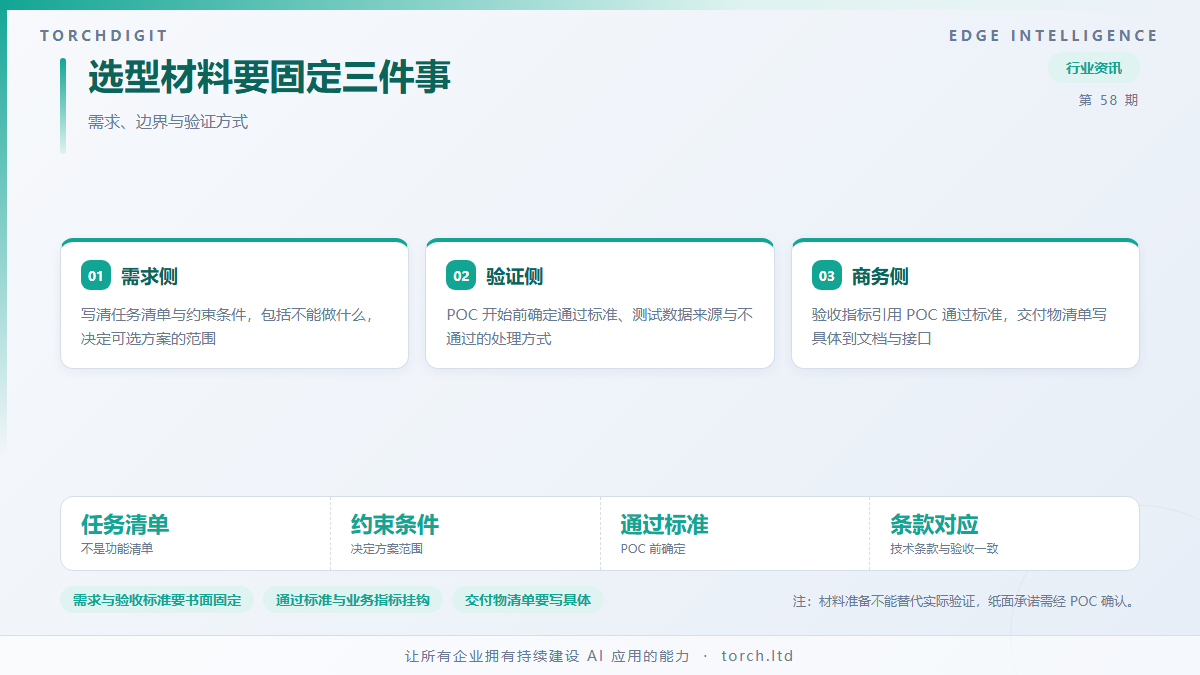Click the TORCHDIGIT brand text

(x=105, y=36)
